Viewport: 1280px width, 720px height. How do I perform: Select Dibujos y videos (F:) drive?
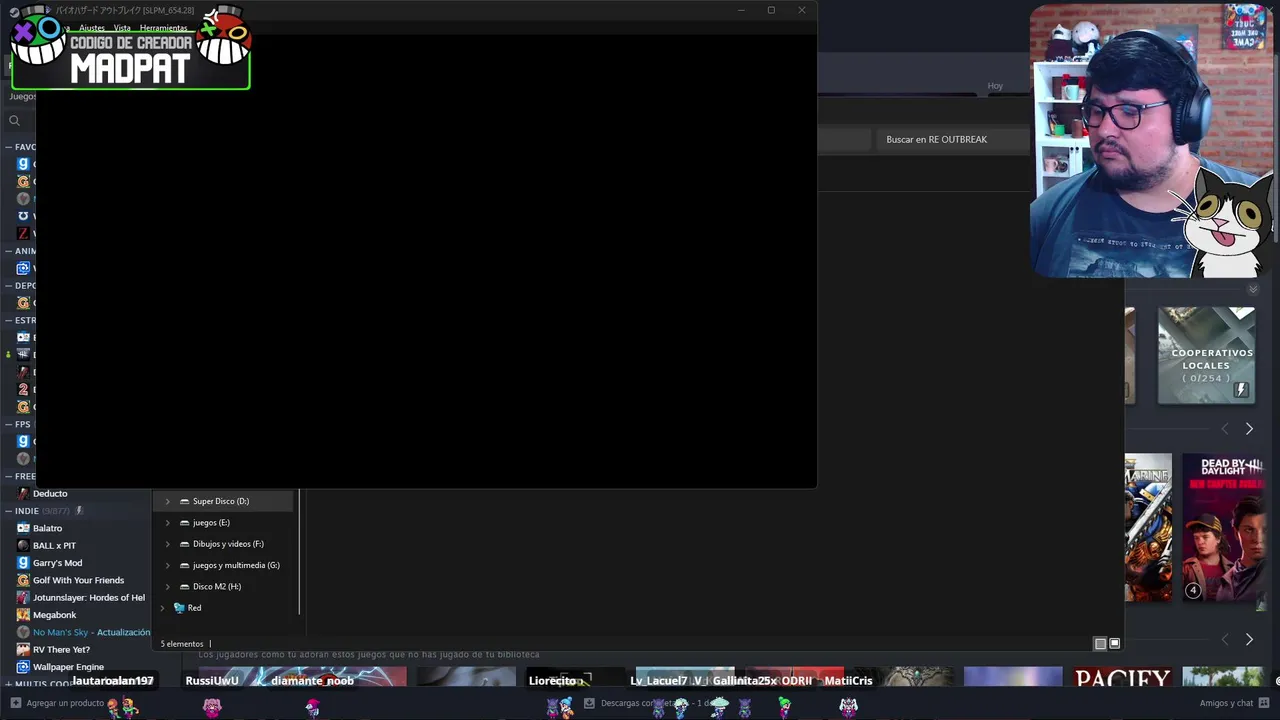pos(228,544)
